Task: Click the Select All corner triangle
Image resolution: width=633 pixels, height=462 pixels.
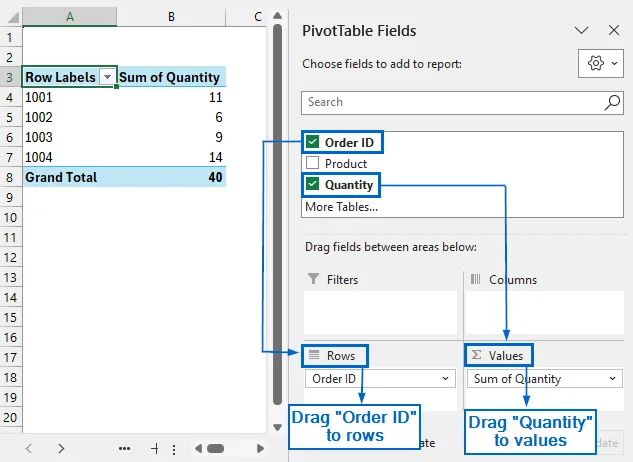Action: coord(13,17)
